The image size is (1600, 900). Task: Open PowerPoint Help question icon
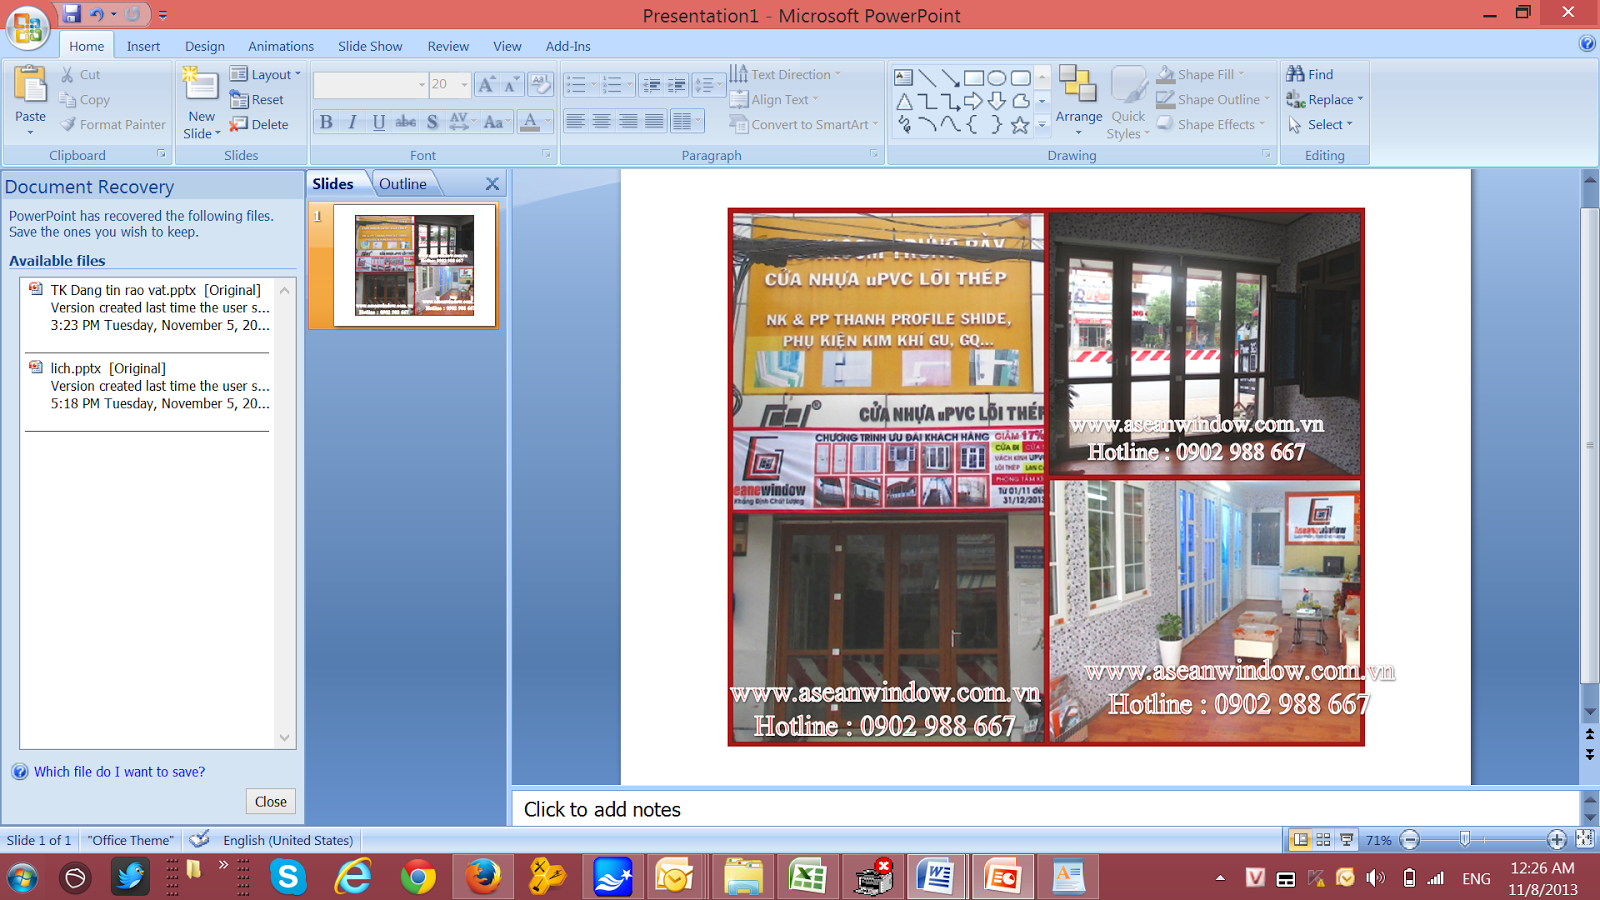[1587, 43]
